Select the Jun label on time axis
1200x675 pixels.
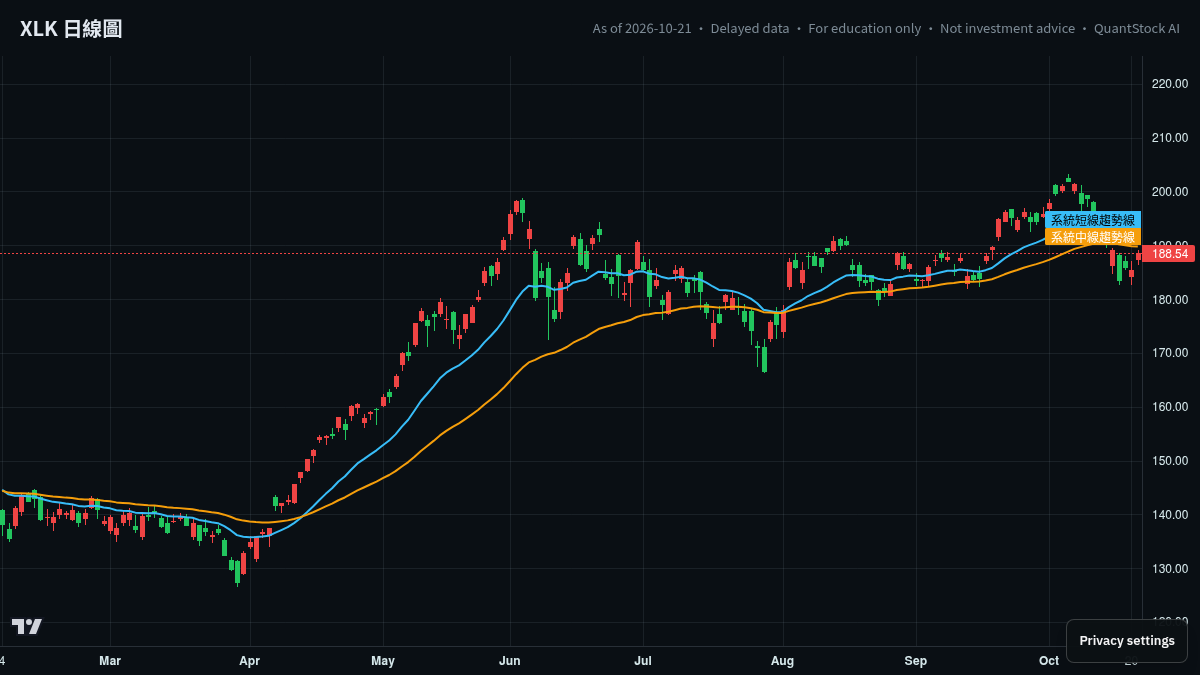pos(510,661)
